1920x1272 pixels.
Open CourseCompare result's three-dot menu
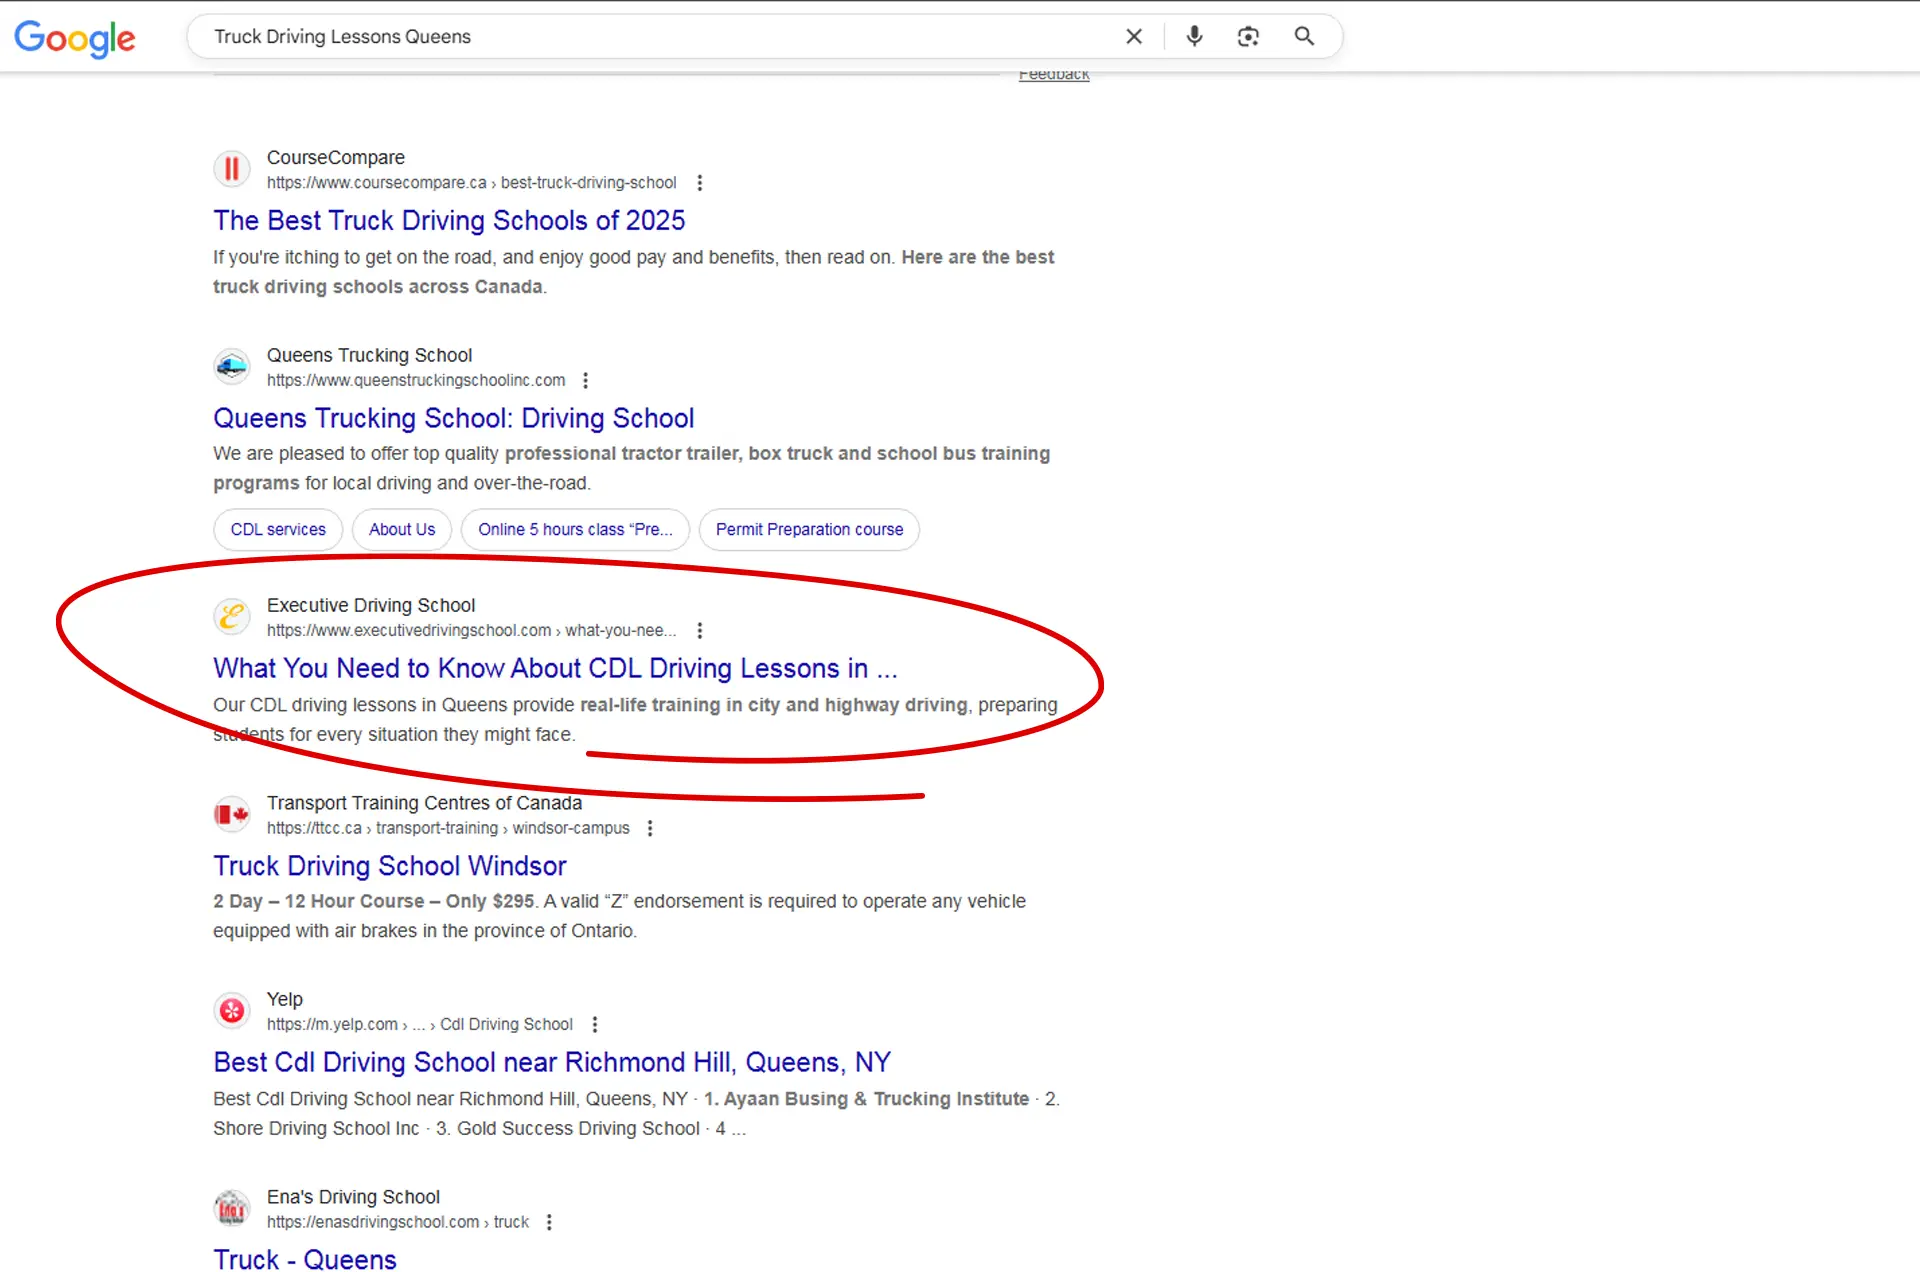click(700, 183)
